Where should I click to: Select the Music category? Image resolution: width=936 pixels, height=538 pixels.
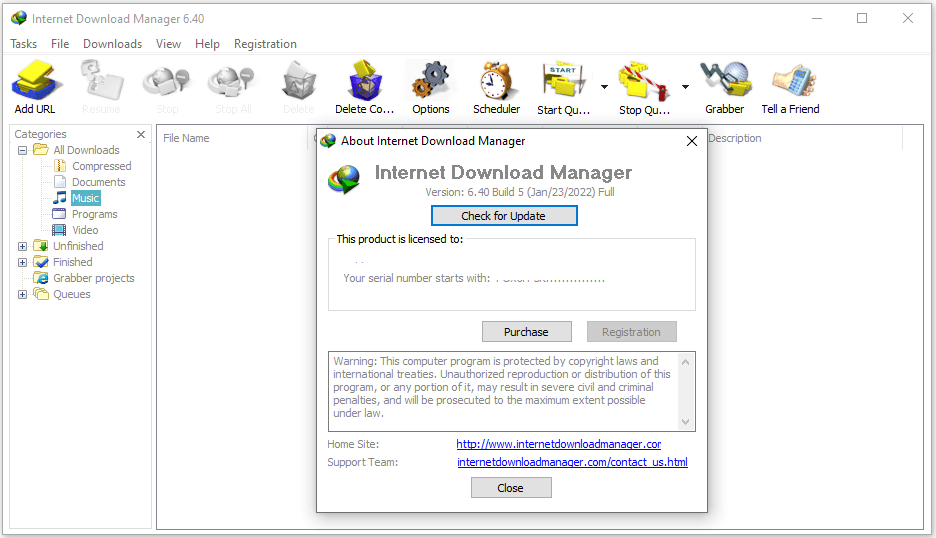tap(85, 198)
